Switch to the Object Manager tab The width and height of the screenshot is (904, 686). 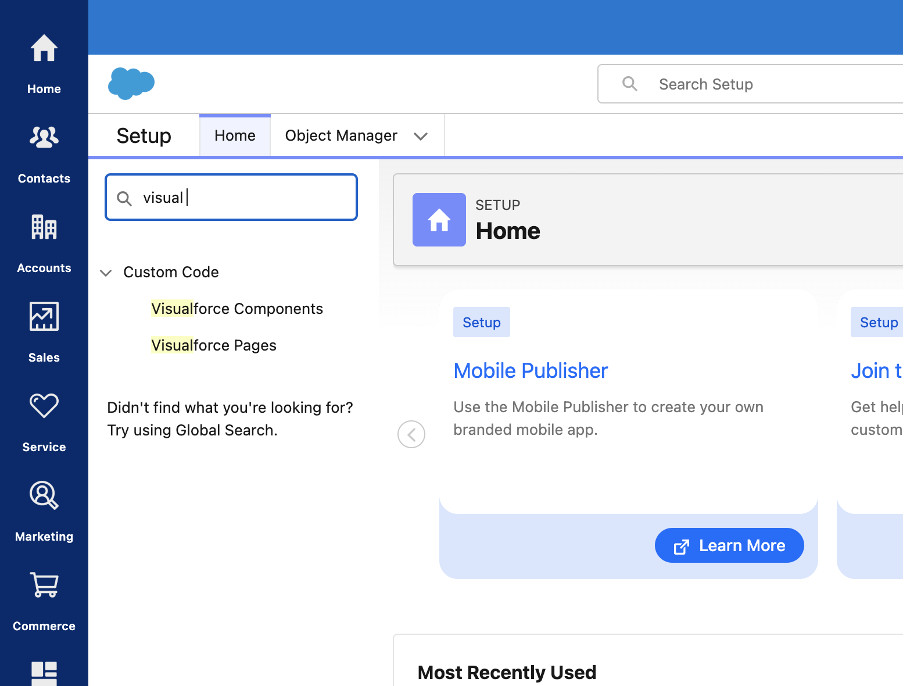[x=340, y=135]
